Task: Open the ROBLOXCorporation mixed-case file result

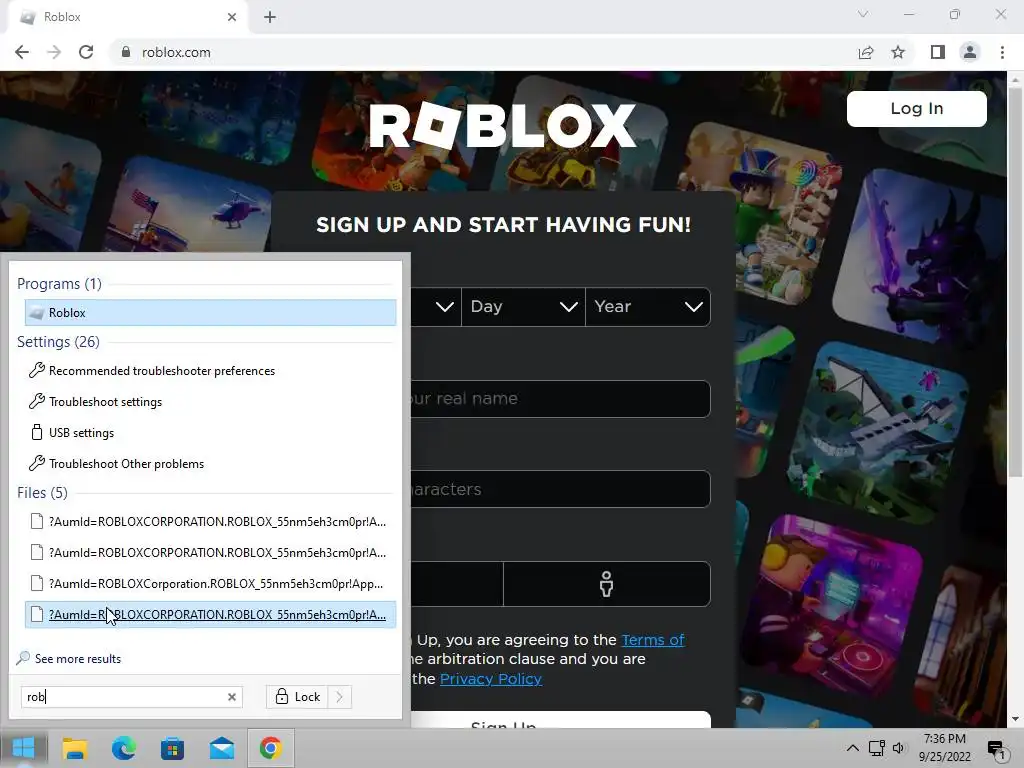Action: point(210,584)
